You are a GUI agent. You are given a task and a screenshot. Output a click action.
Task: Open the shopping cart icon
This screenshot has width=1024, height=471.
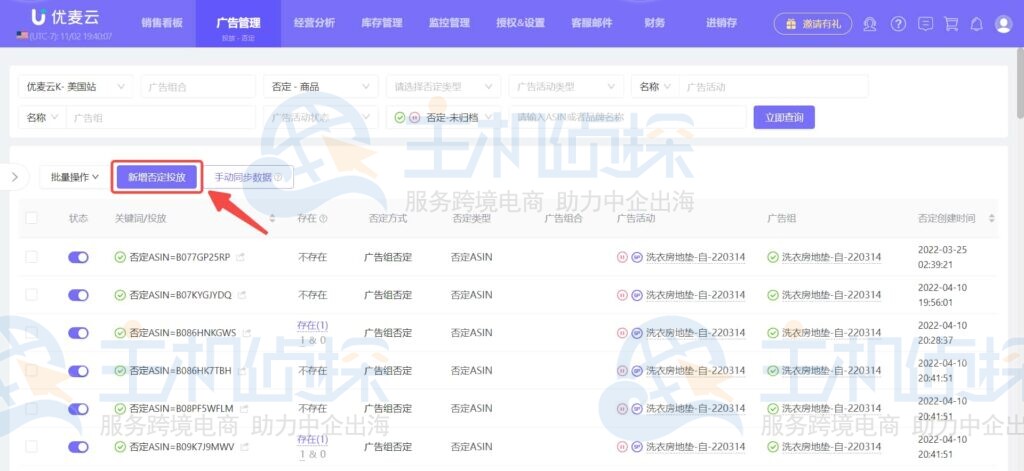(951, 23)
